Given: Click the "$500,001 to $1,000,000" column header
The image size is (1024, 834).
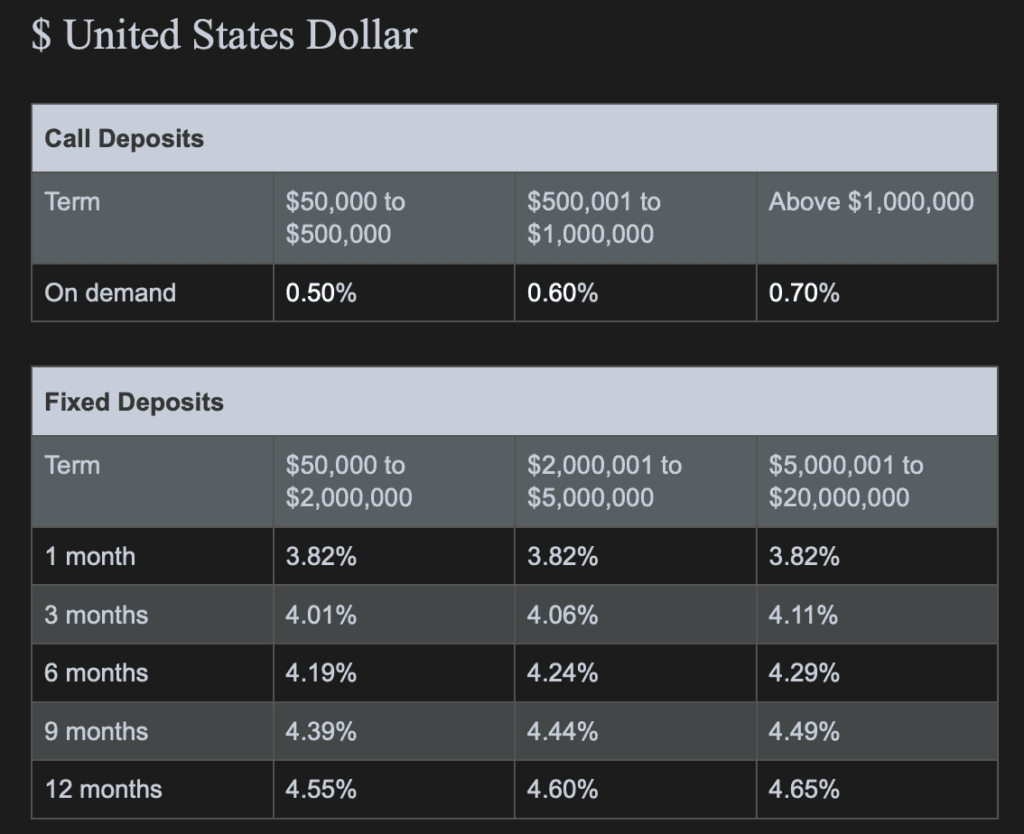Looking at the screenshot, I should (x=594, y=218).
